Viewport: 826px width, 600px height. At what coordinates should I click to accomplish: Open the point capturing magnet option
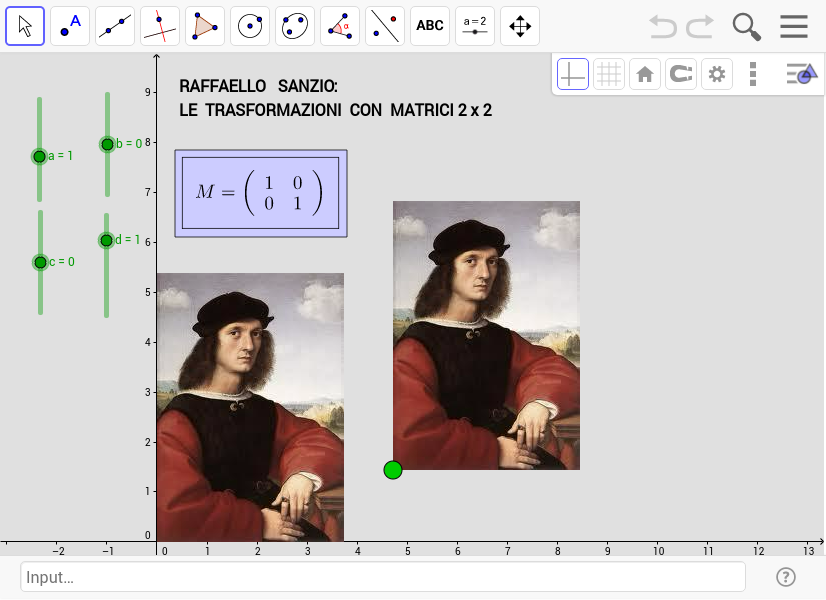coord(681,74)
